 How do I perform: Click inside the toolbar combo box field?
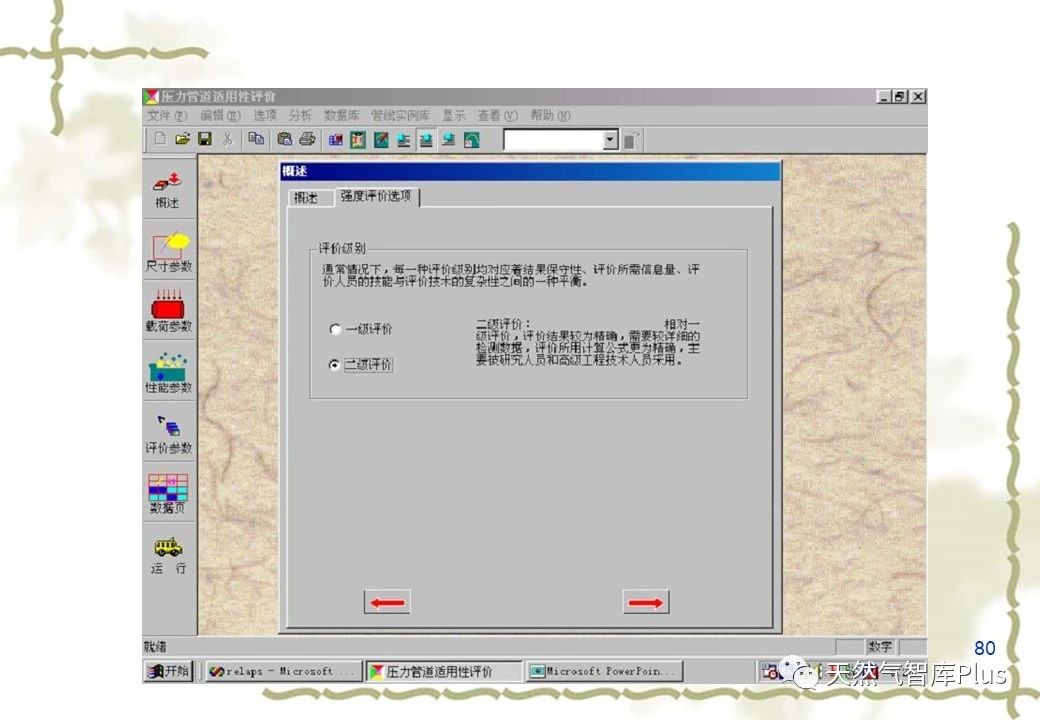pyautogui.click(x=553, y=140)
